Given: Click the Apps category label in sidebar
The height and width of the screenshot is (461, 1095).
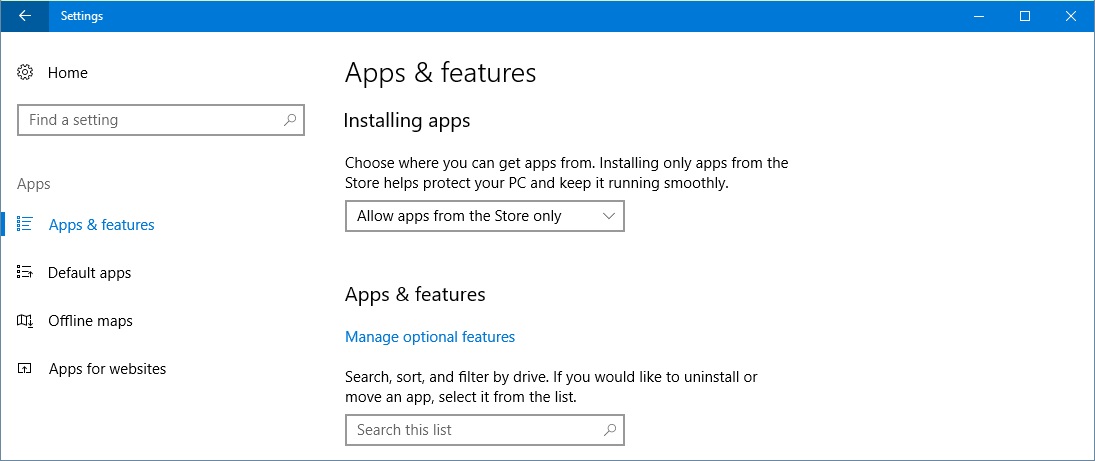Looking at the screenshot, I should click(34, 184).
